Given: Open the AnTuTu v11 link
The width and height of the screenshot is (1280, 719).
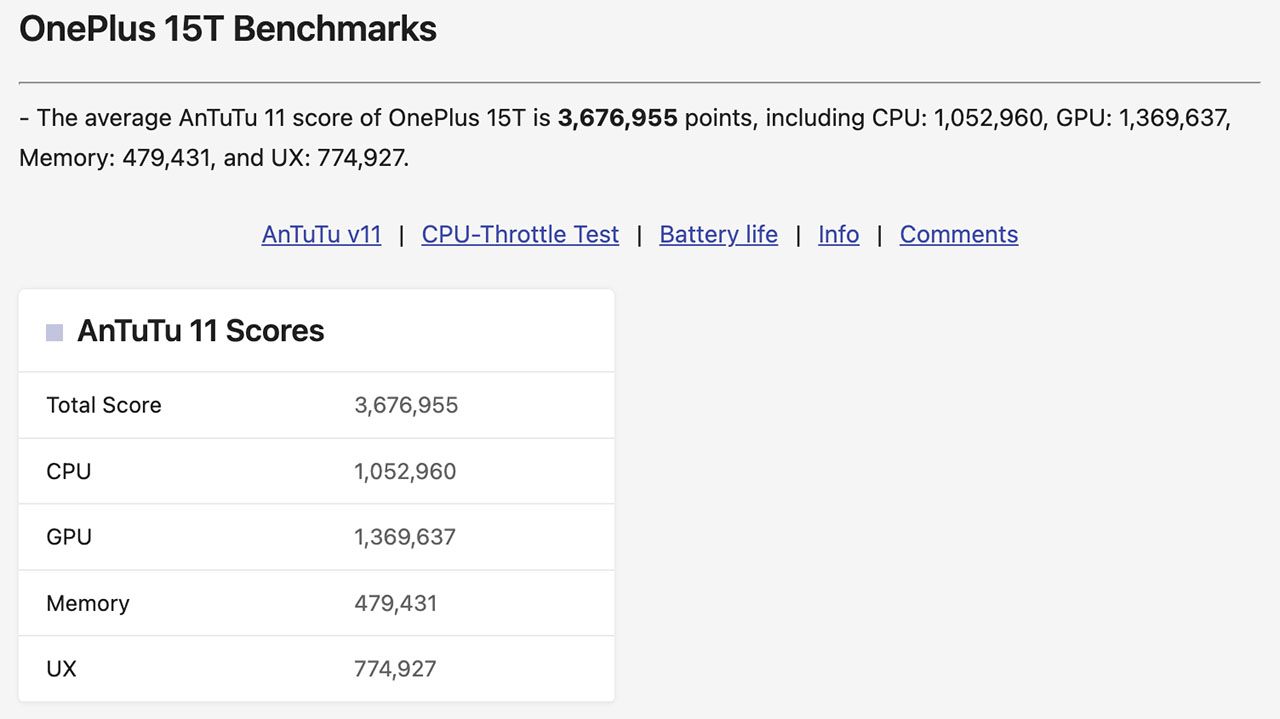Looking at the screenshot, I should click(x=321, y=234).
